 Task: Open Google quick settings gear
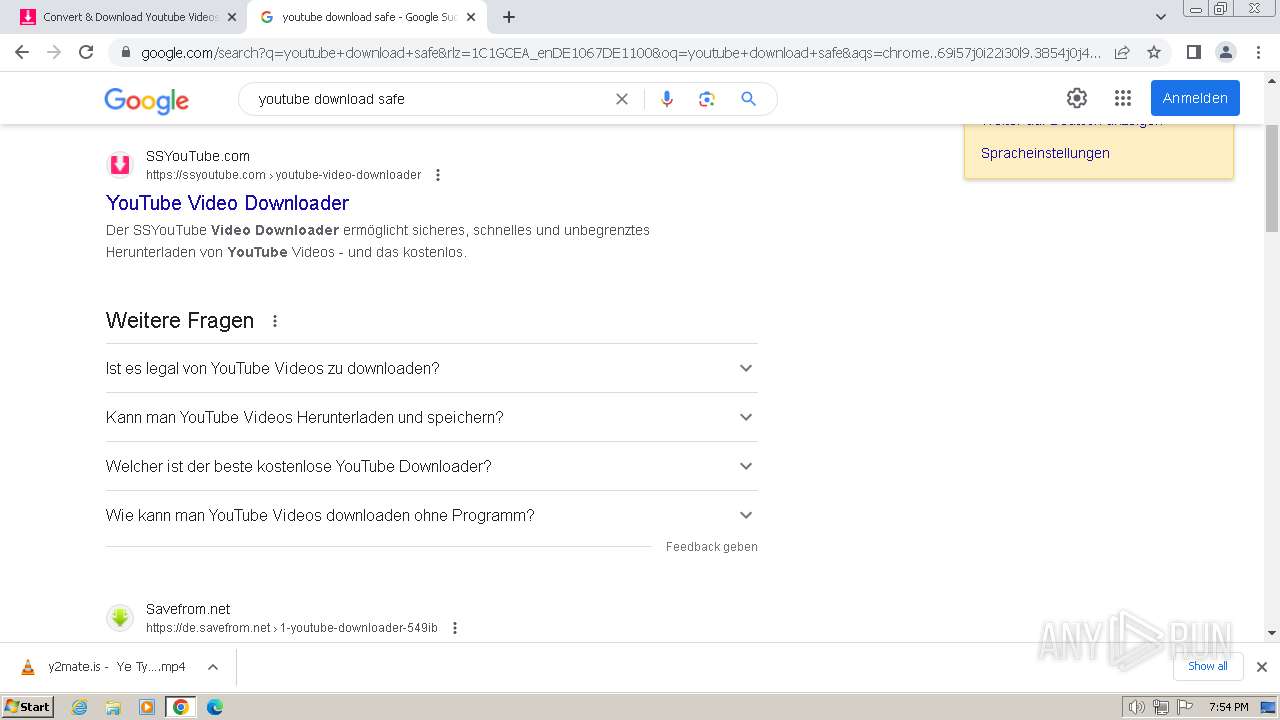(x=1077, y=98)
